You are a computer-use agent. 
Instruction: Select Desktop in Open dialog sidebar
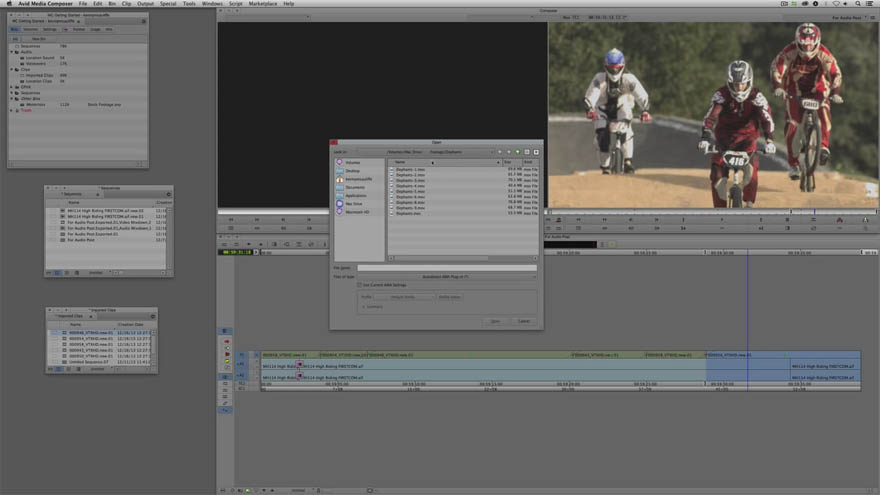tap(352, 171)
